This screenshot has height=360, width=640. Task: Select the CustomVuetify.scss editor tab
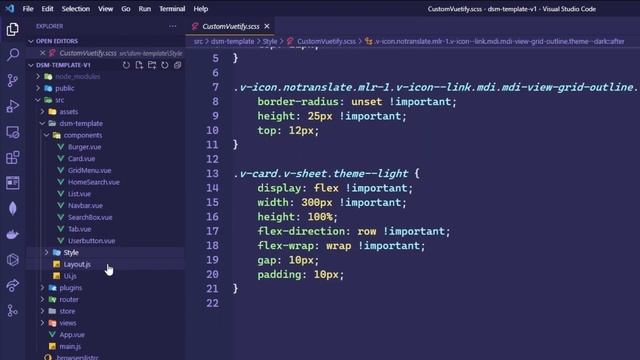231,26
